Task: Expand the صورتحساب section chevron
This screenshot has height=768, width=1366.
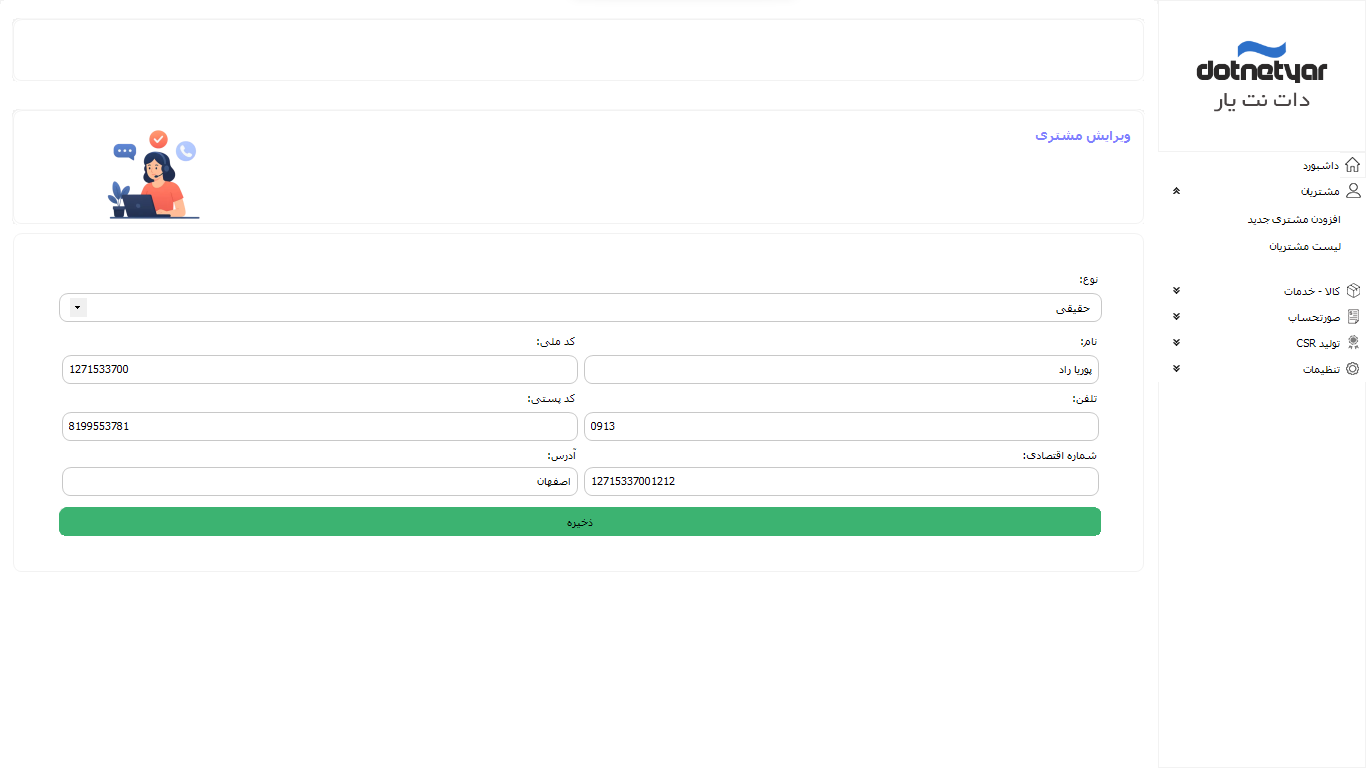Action: (x=1176, y=317)
